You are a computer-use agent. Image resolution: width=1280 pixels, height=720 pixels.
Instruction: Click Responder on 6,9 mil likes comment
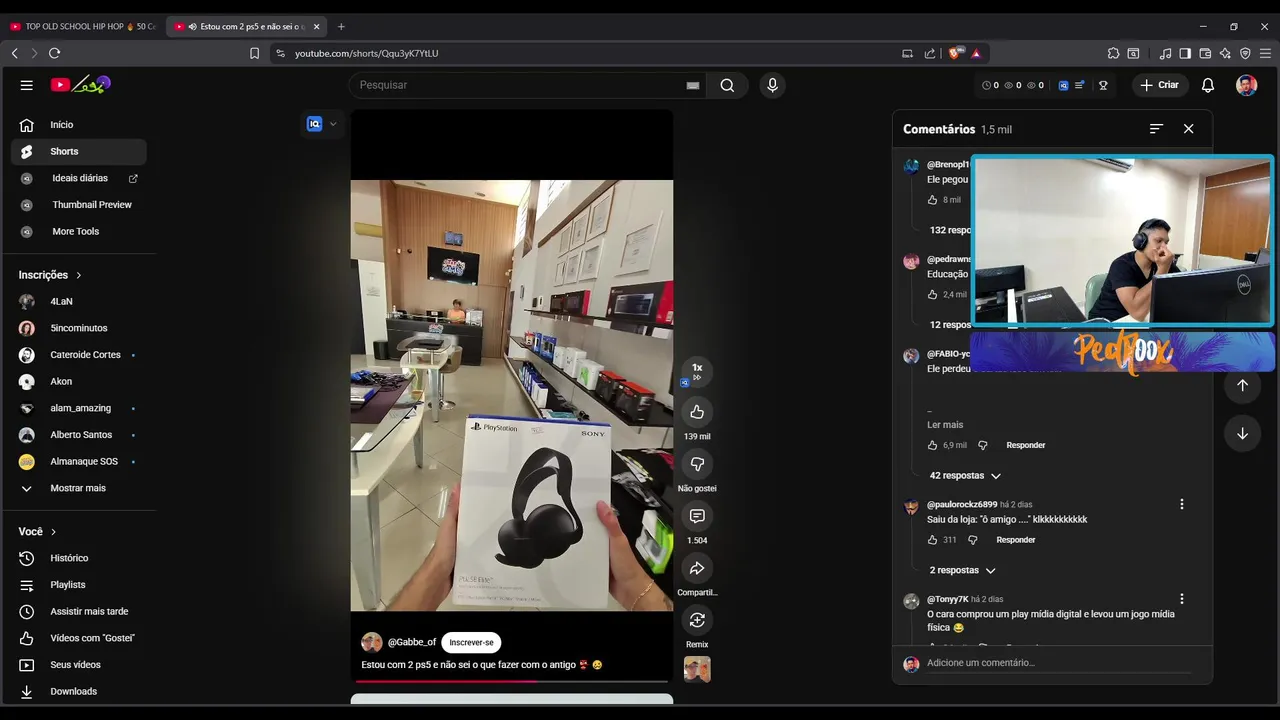(1025, 445)
